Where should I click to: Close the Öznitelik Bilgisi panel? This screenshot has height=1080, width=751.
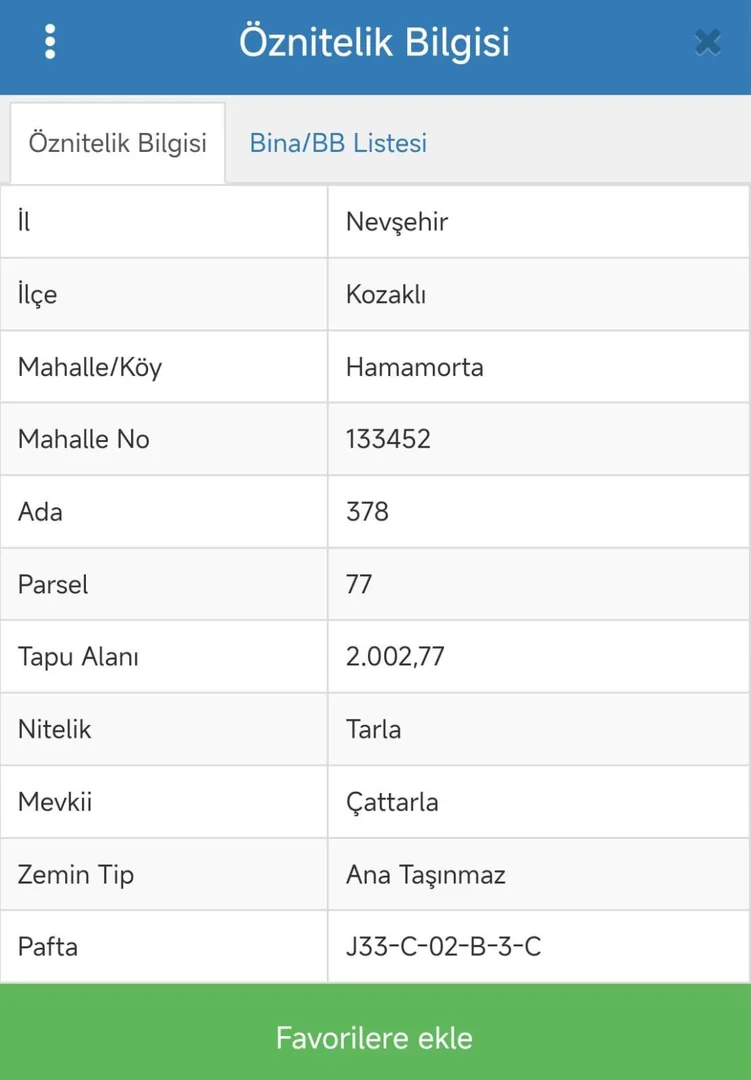[x=707, y=42]
